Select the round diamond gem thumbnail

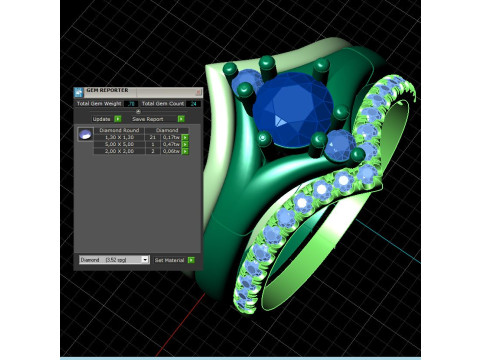[85, 134]
